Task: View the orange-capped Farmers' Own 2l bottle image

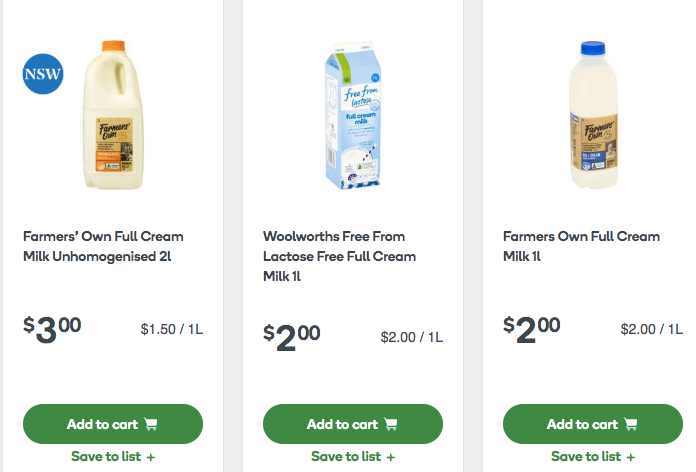Action: click(x=113, y=115)
